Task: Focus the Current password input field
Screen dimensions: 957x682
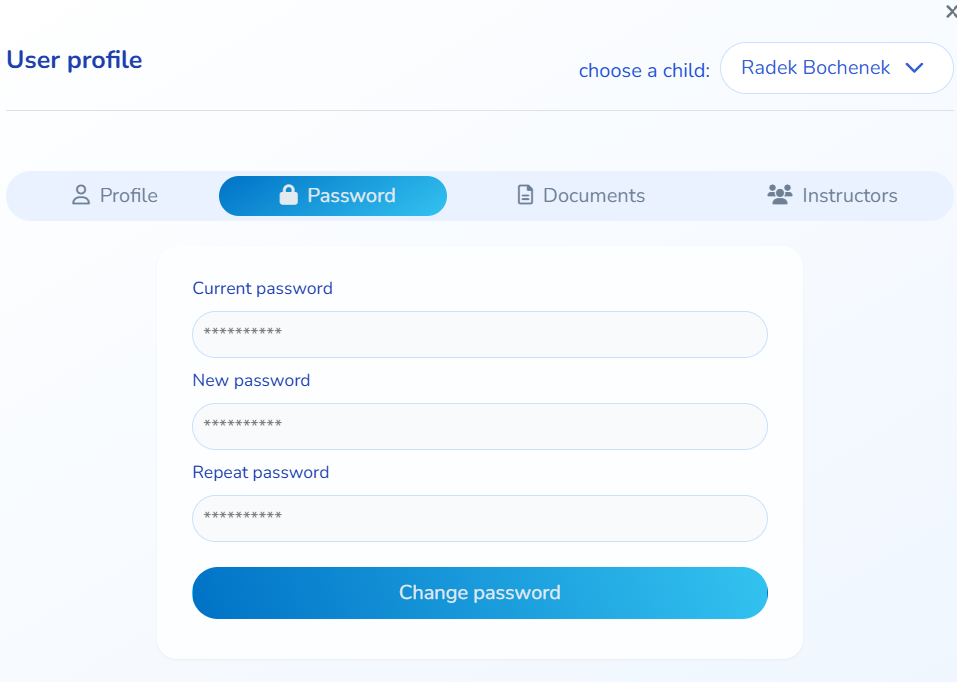Action: point(479,334)
